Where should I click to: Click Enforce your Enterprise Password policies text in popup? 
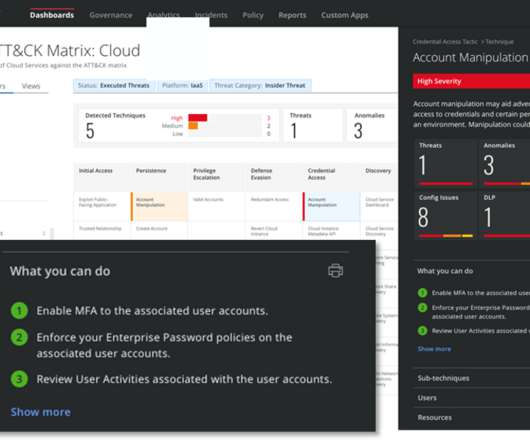(164, 345)
